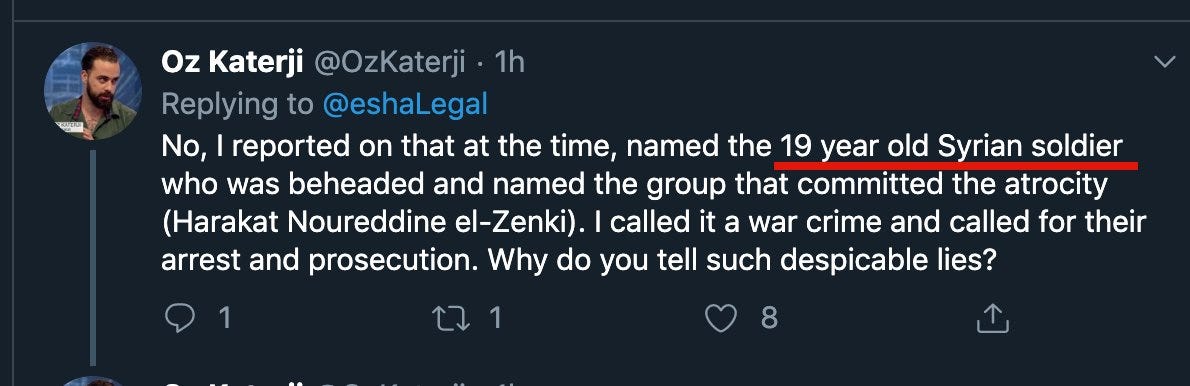The image size is (1190, 386).
Task: Click the 1h timestamp of the tweet
Action: [509, 63]
